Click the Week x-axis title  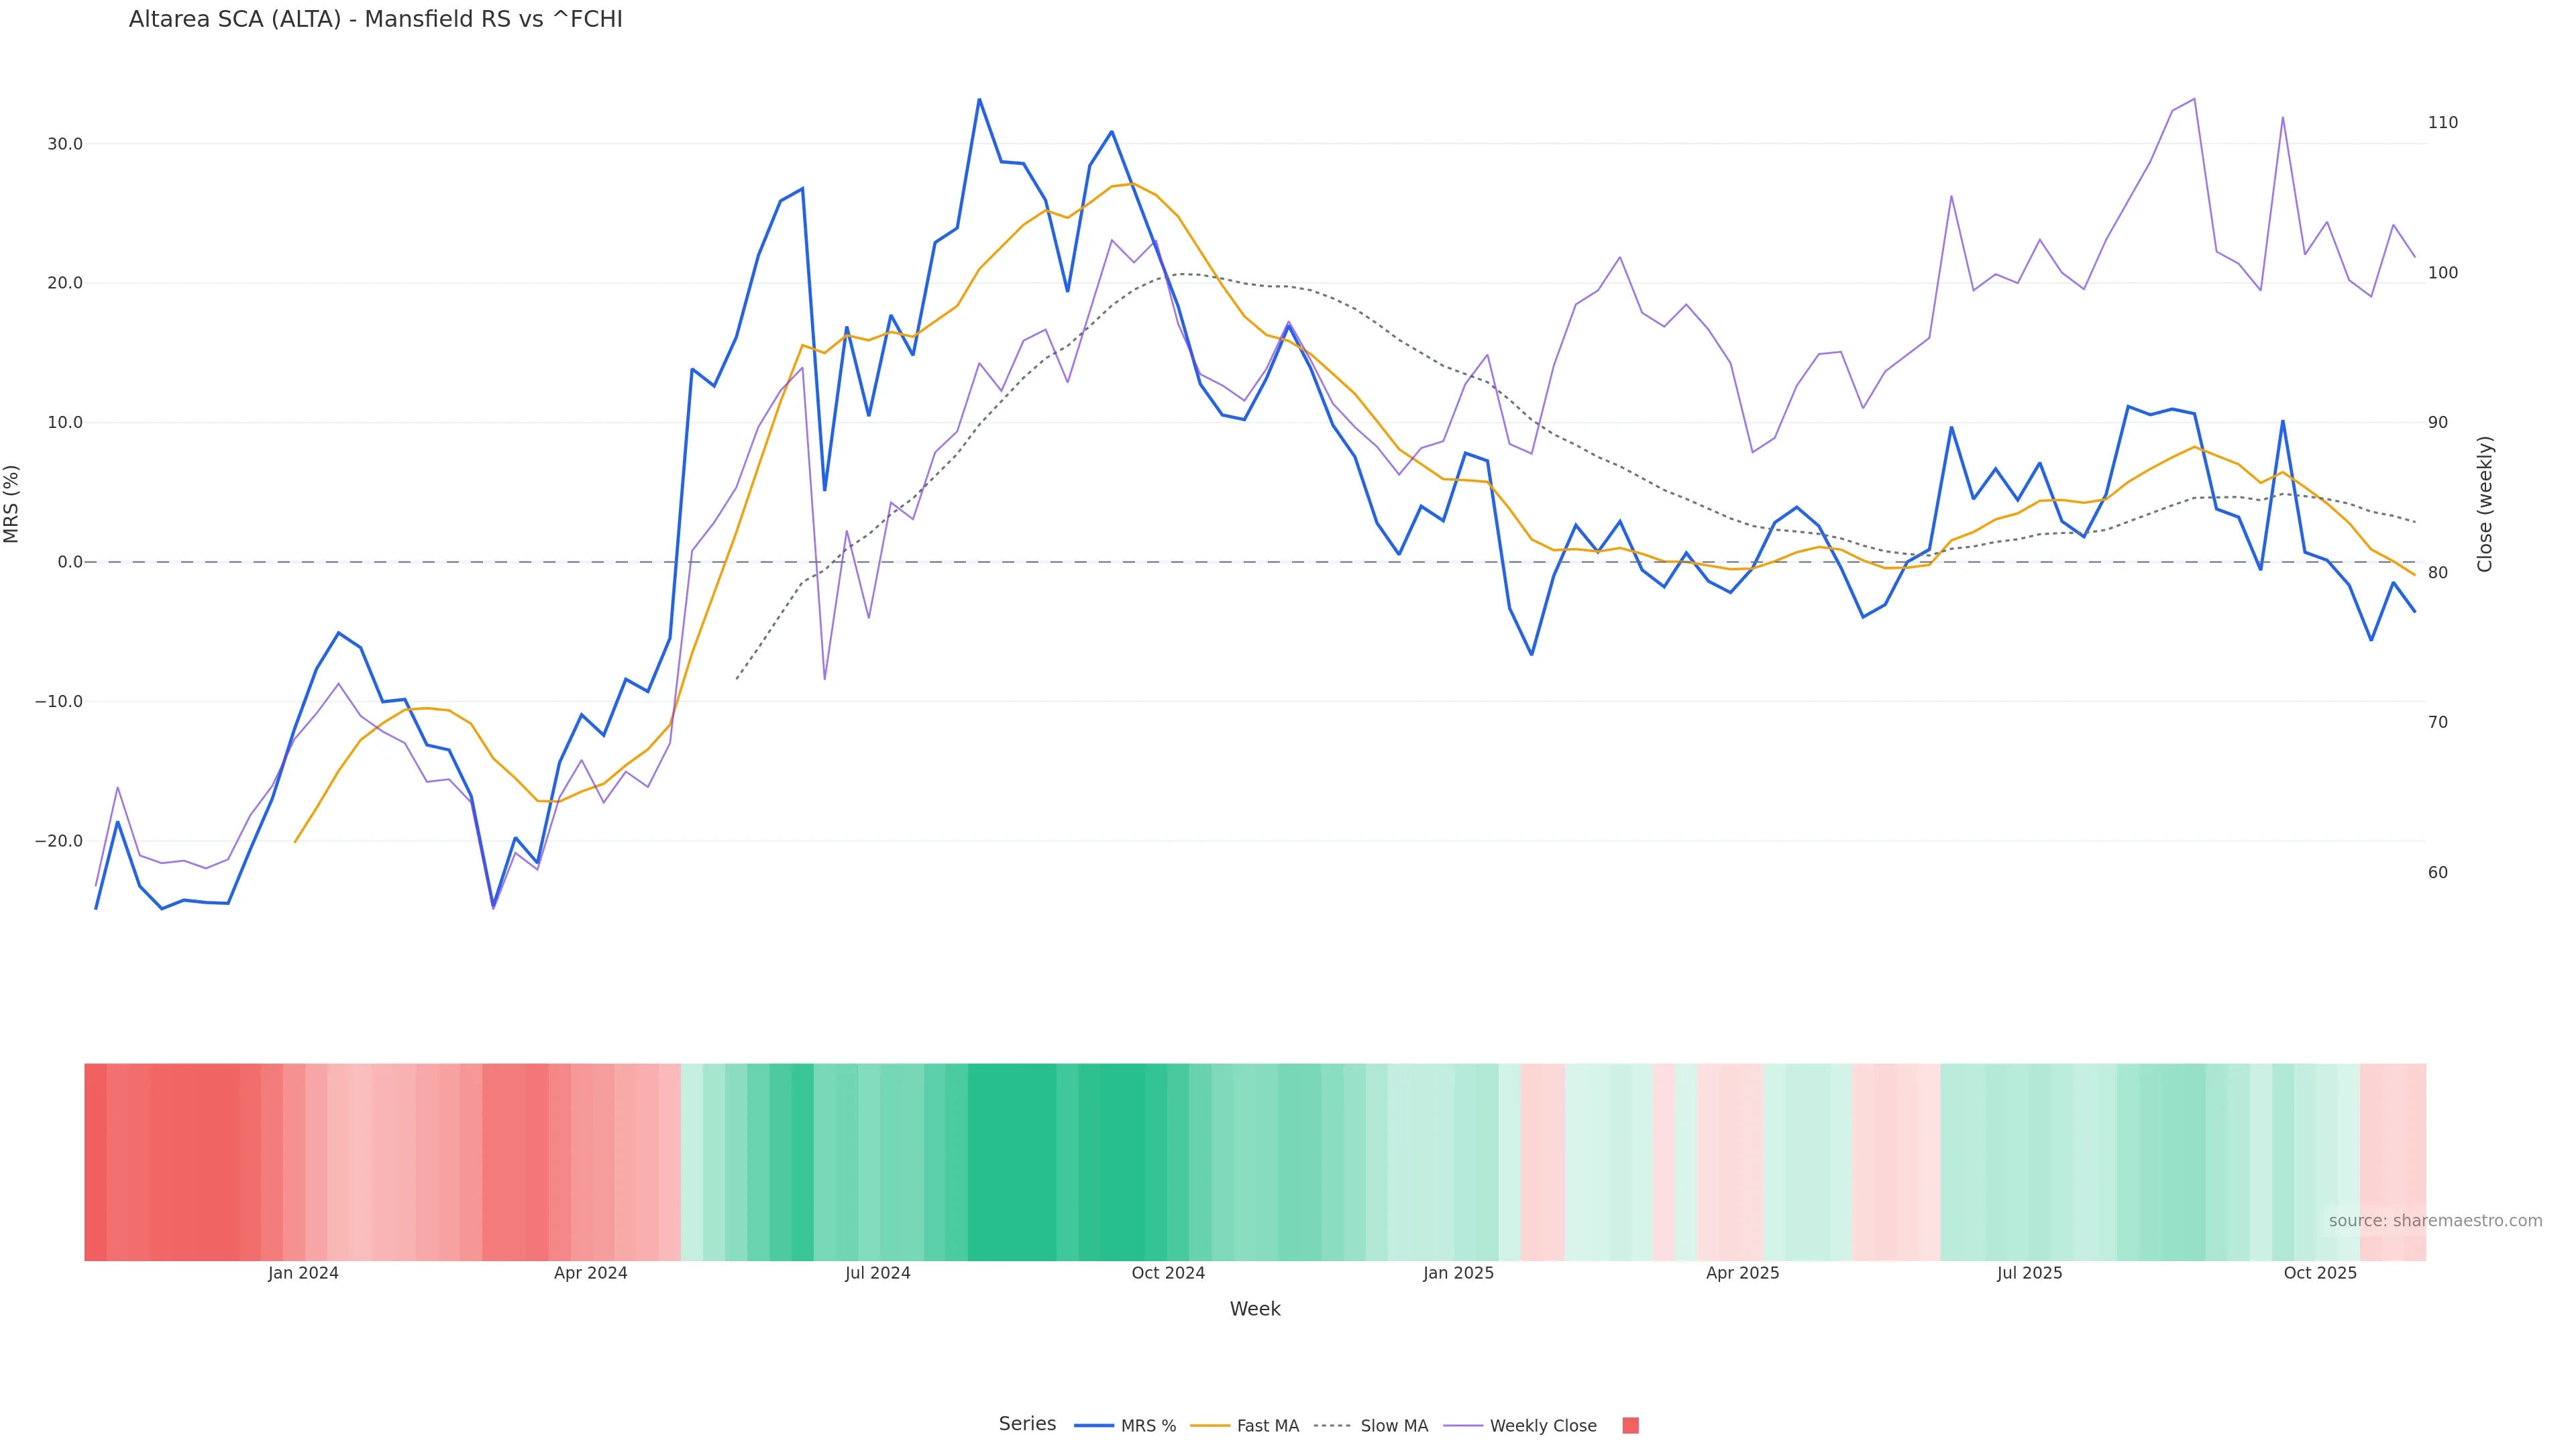click(x=1255, y=1309)
